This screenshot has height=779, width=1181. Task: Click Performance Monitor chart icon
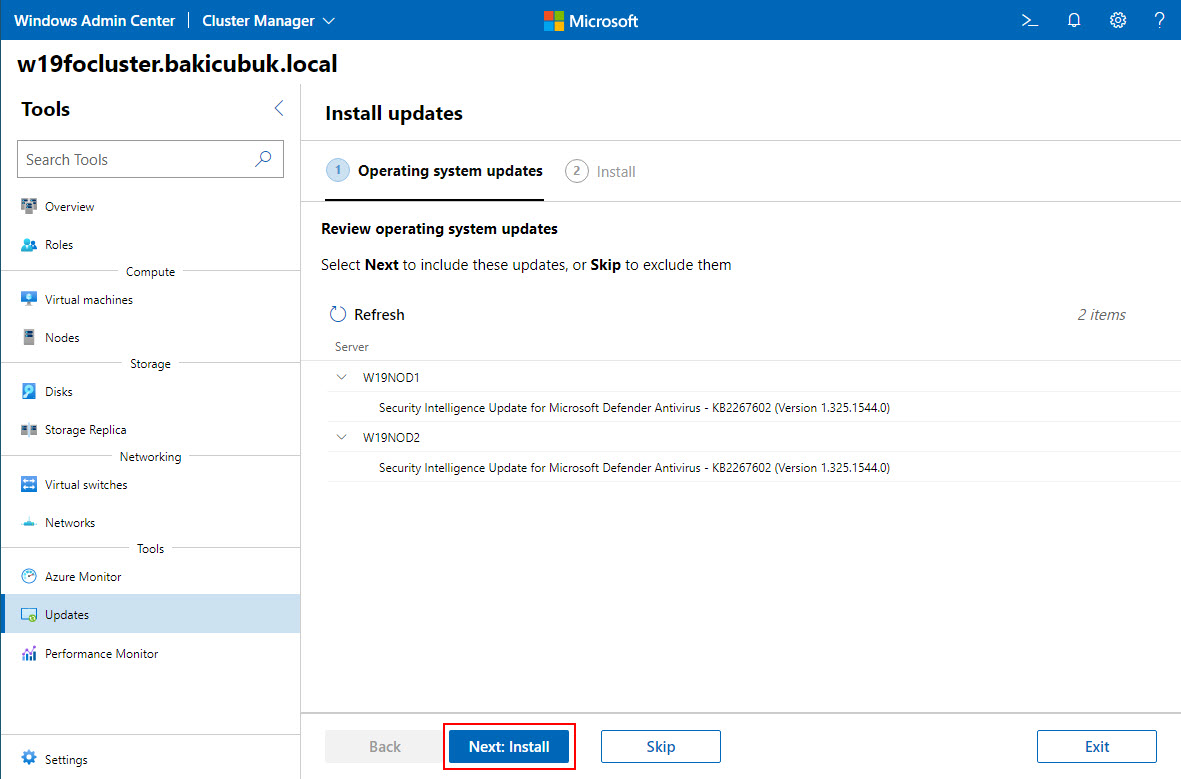[x=29, y=653]
